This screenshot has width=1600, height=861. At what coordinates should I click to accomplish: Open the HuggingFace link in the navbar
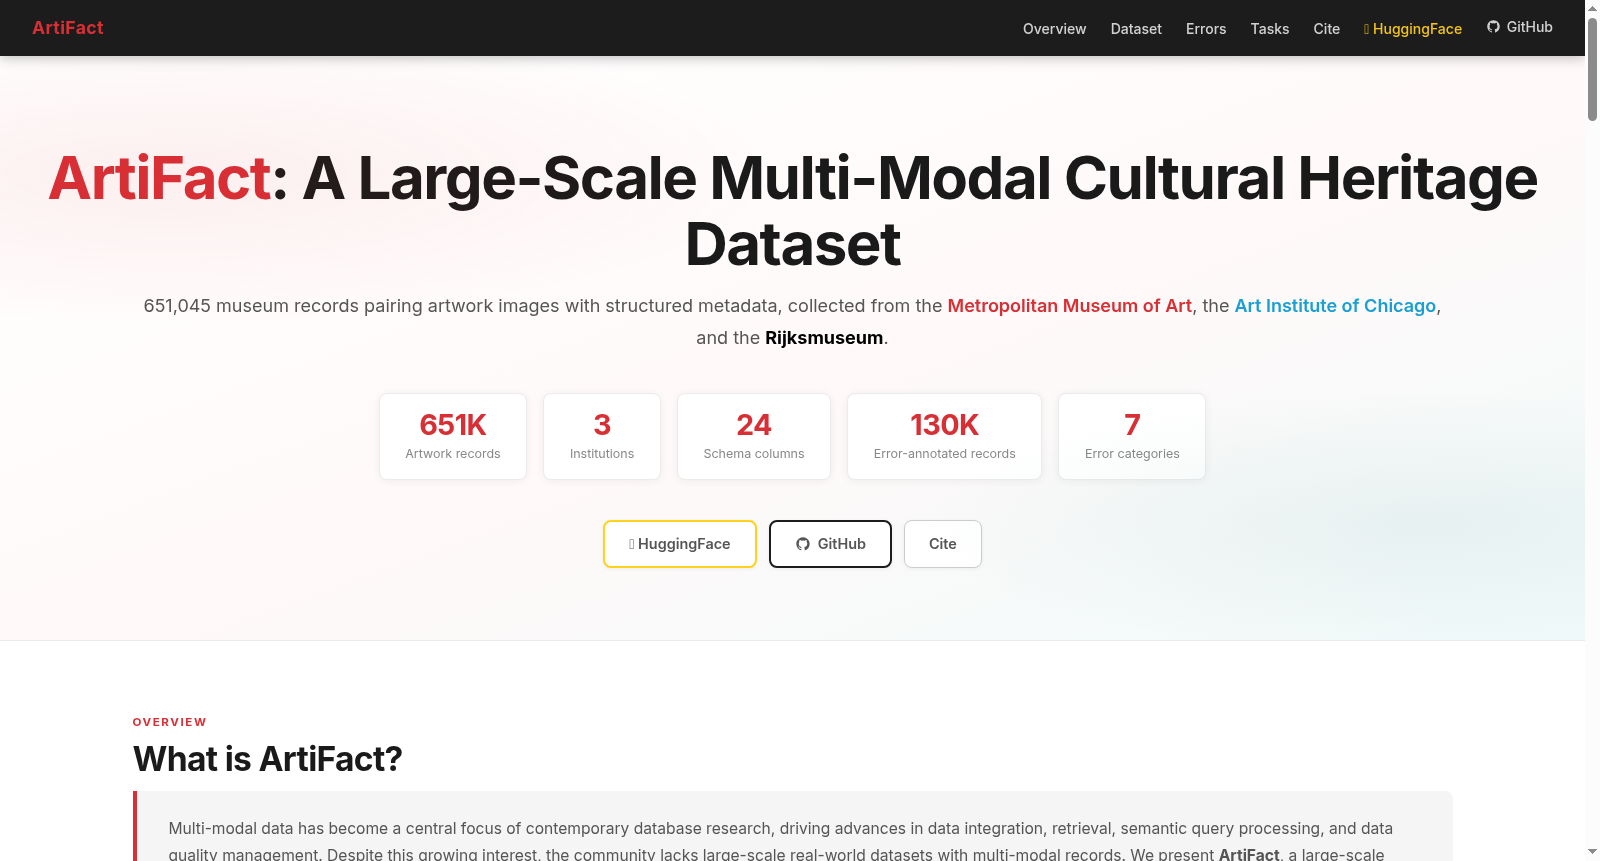(x=1413, y=29)
